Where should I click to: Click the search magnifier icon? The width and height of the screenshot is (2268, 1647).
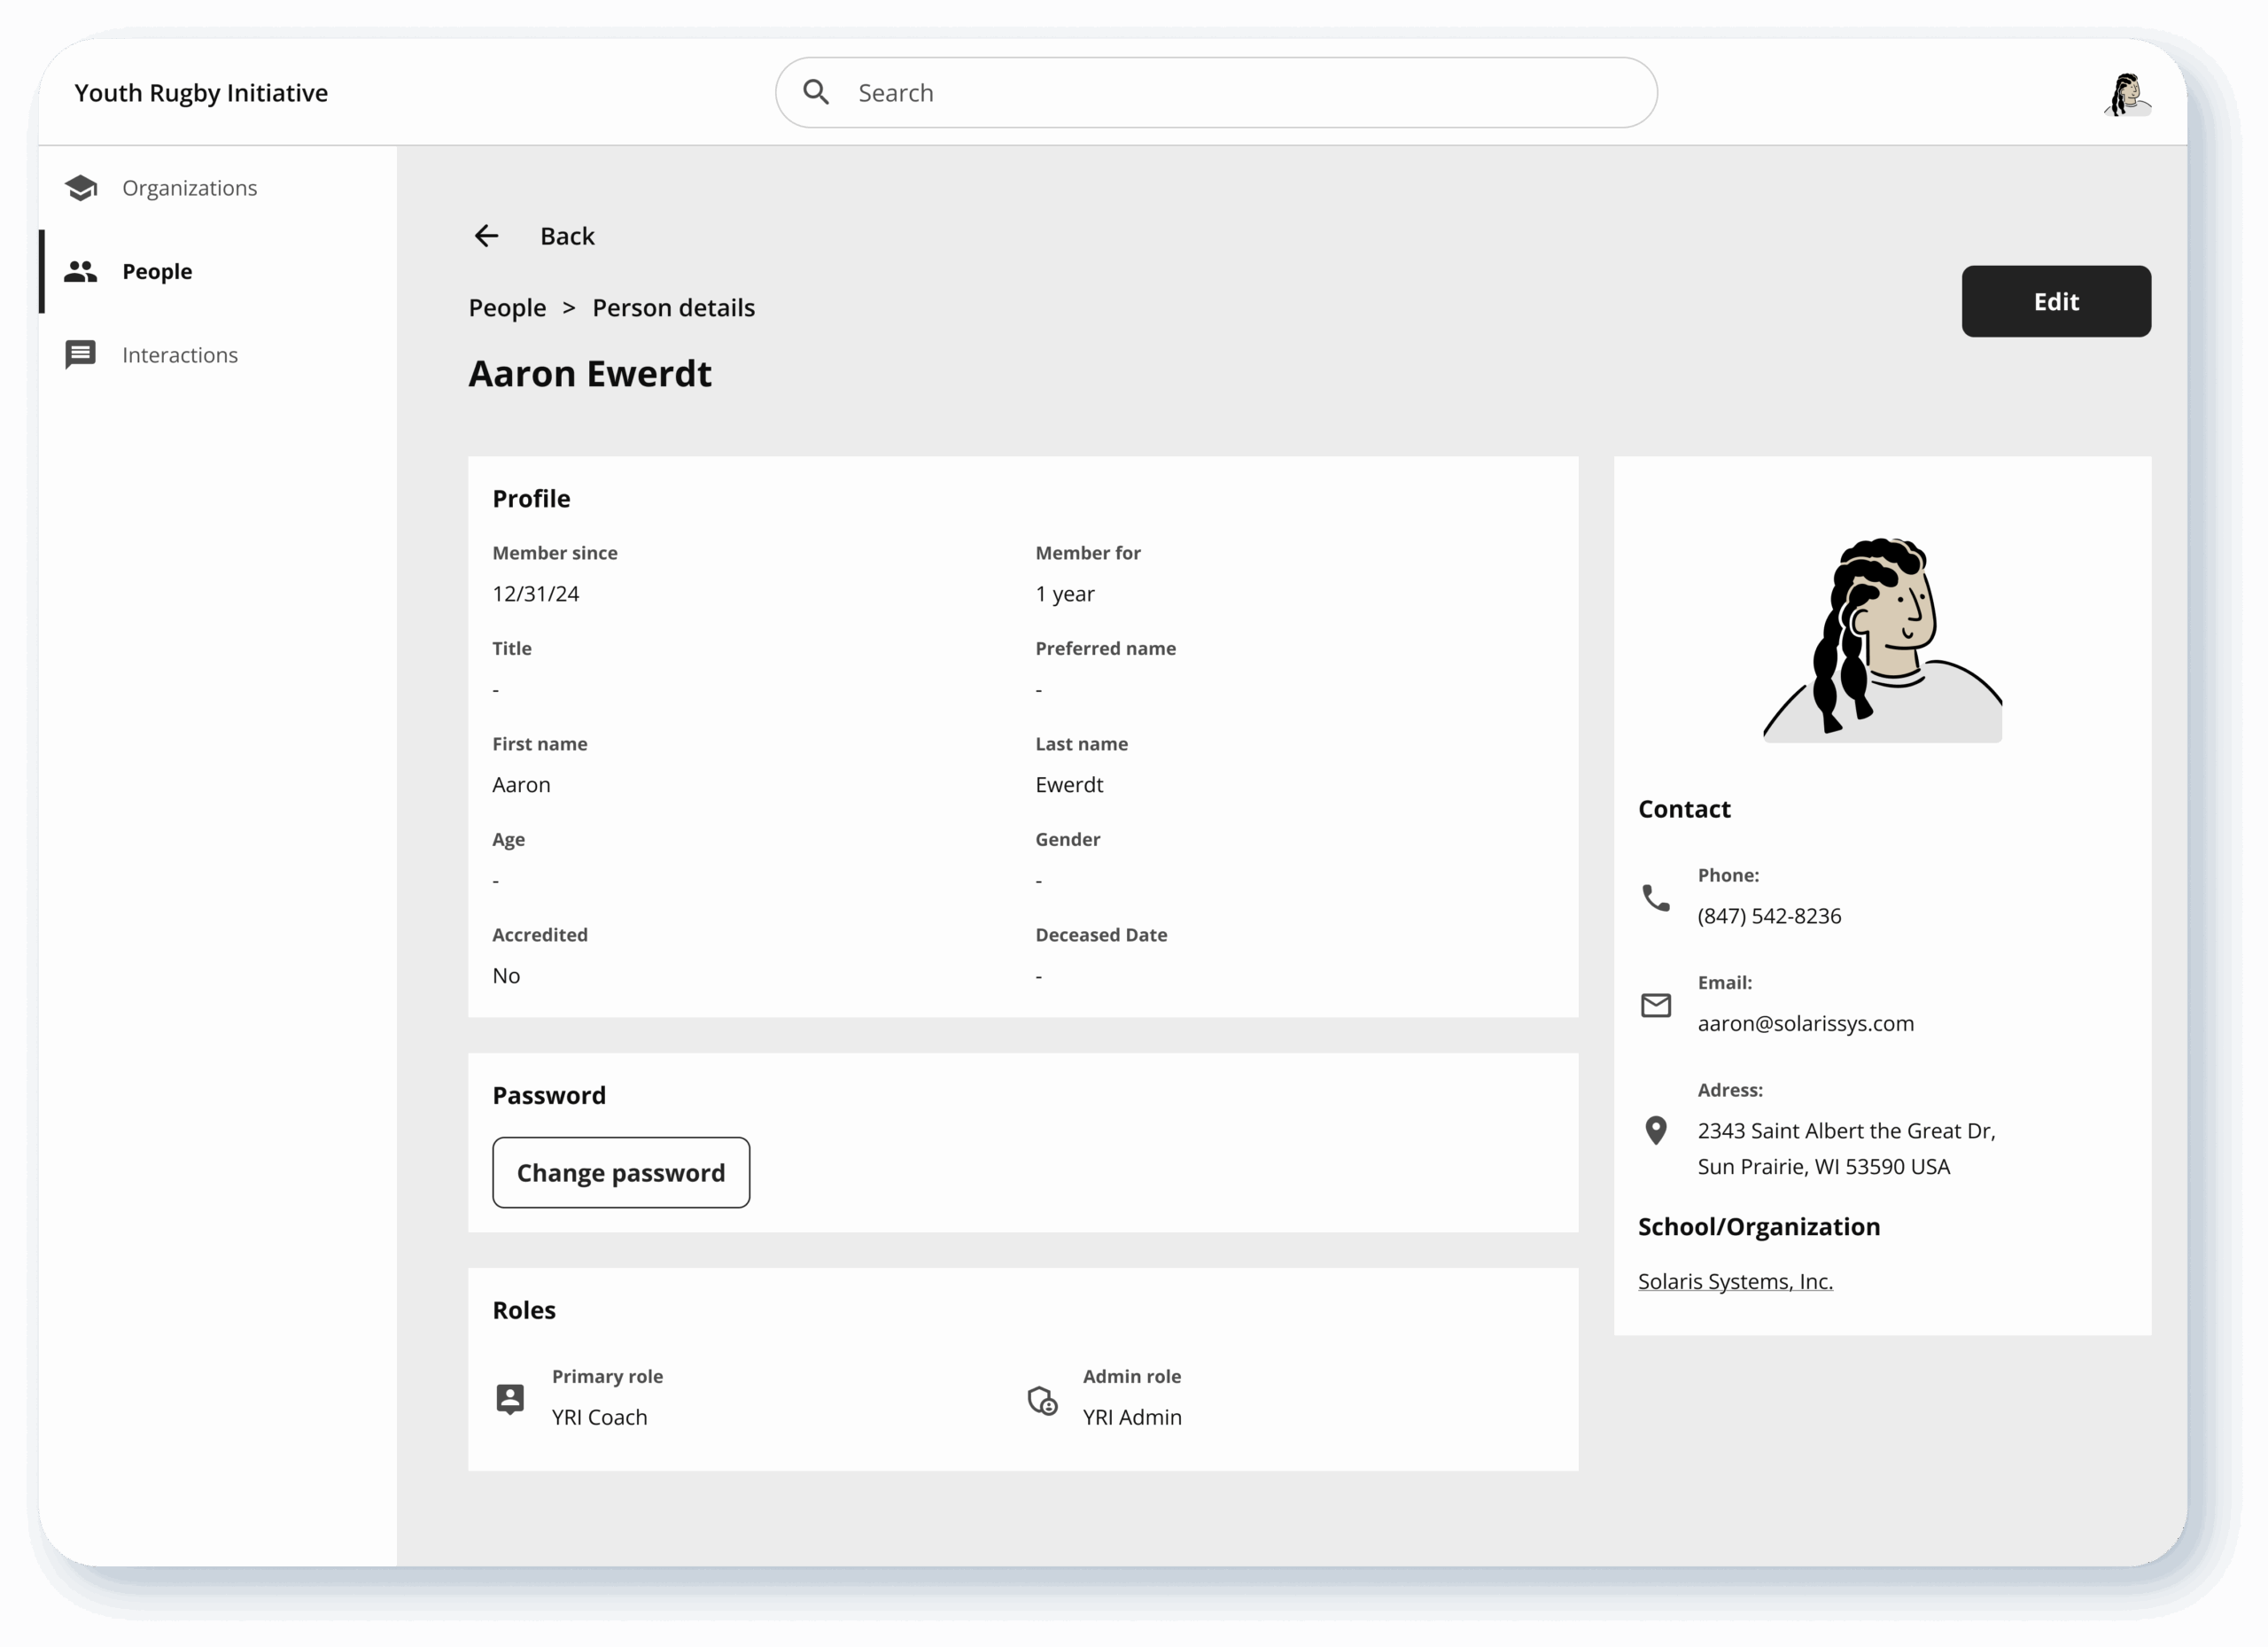click(x=816, y=92)
